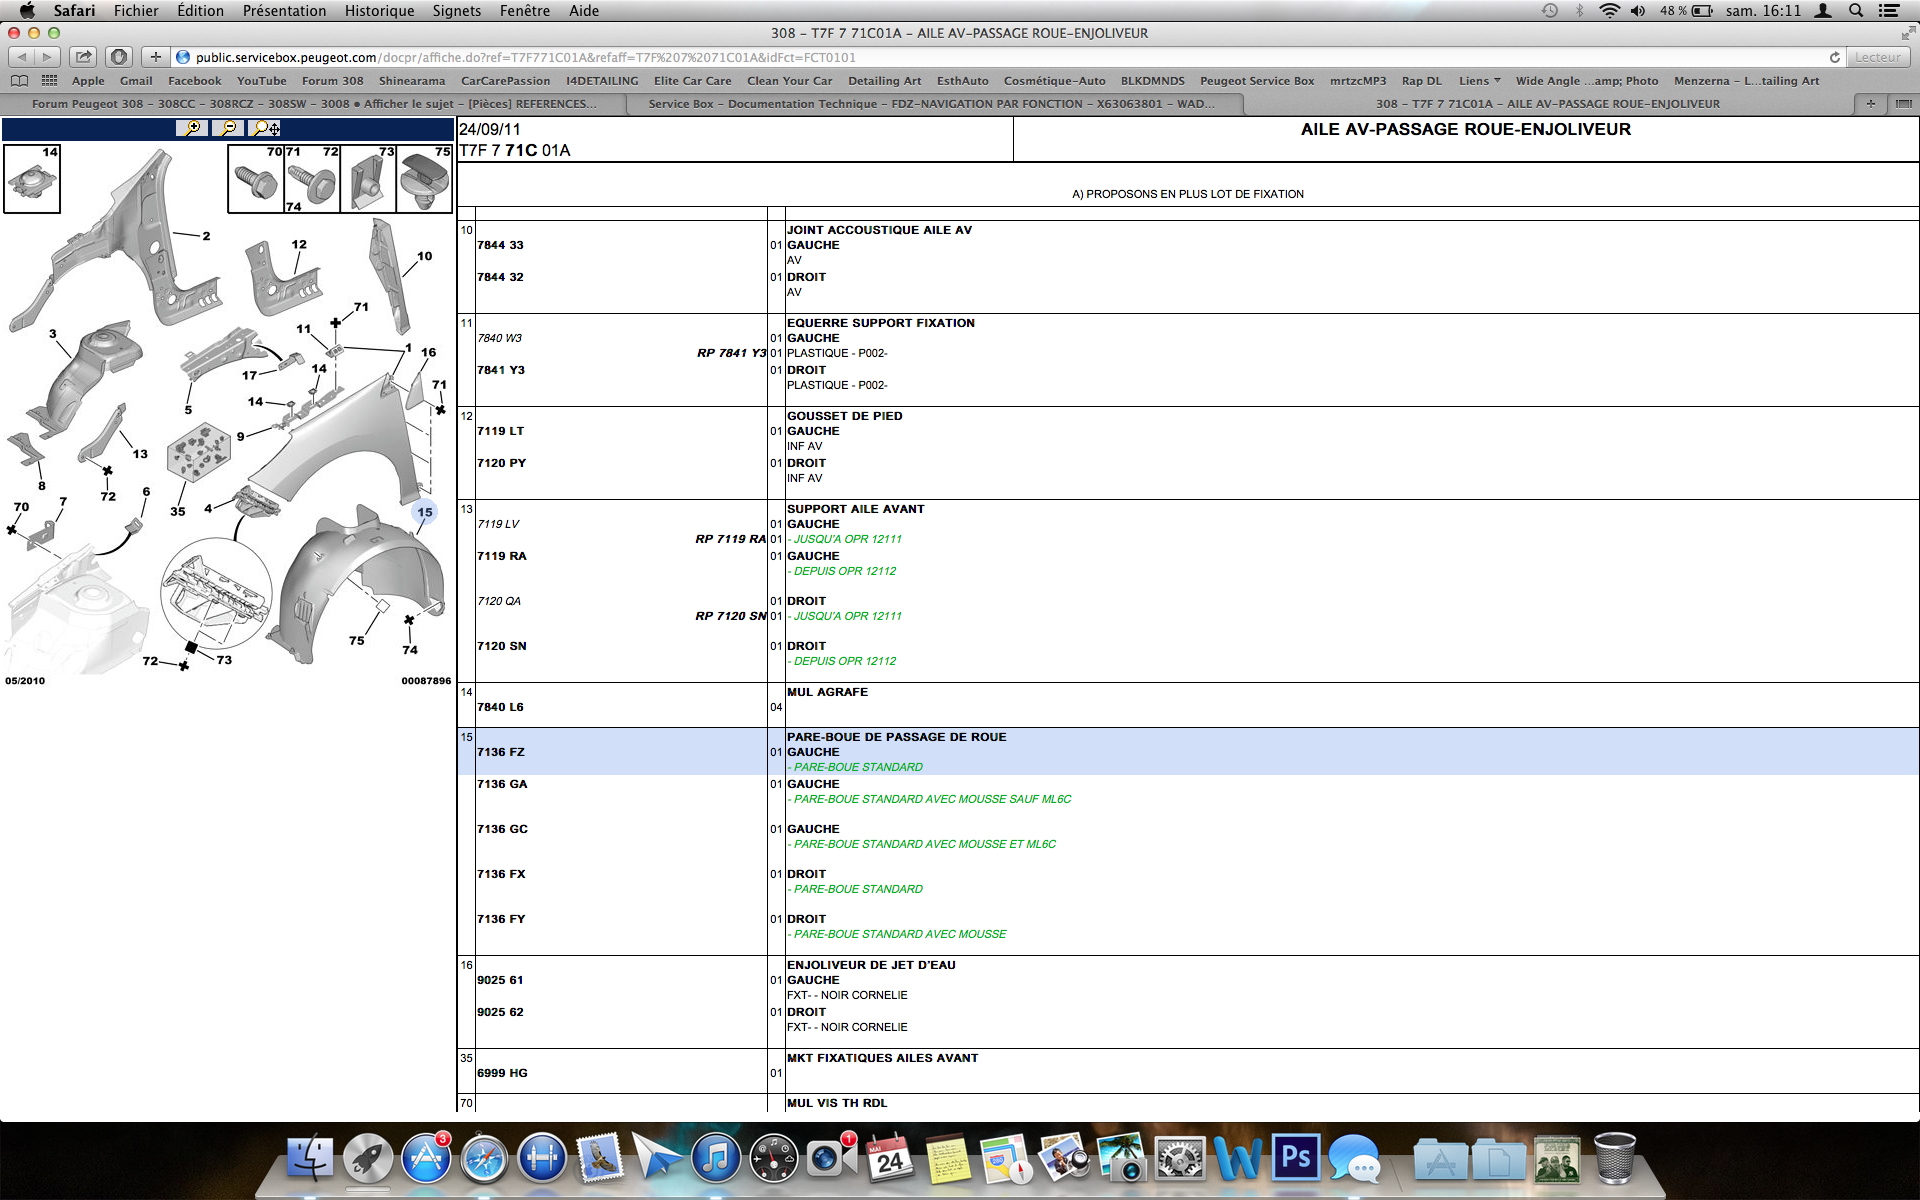
Task: Click the Lecteur reader button
Action: point(1877,57)
